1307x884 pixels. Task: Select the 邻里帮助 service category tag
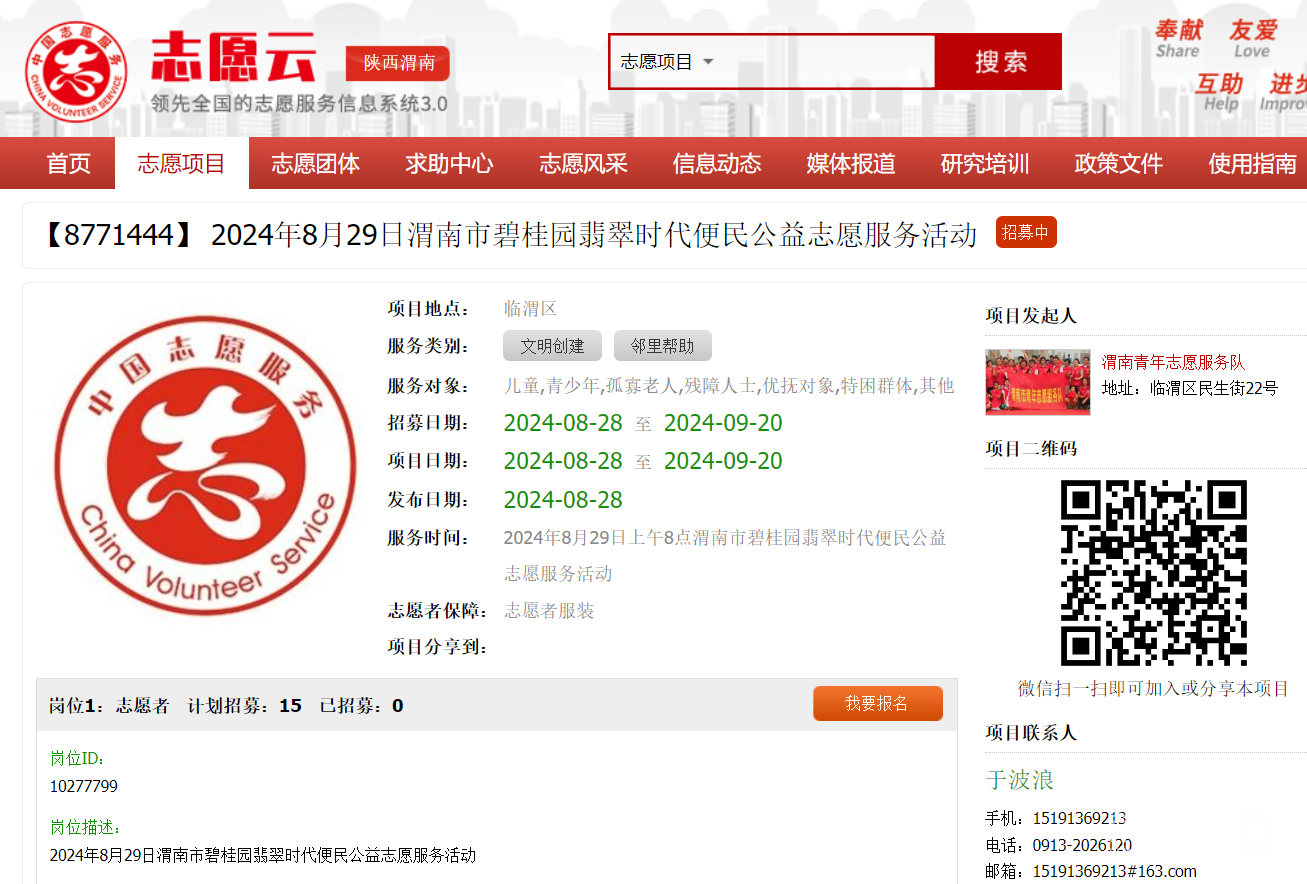coord(662,346)
